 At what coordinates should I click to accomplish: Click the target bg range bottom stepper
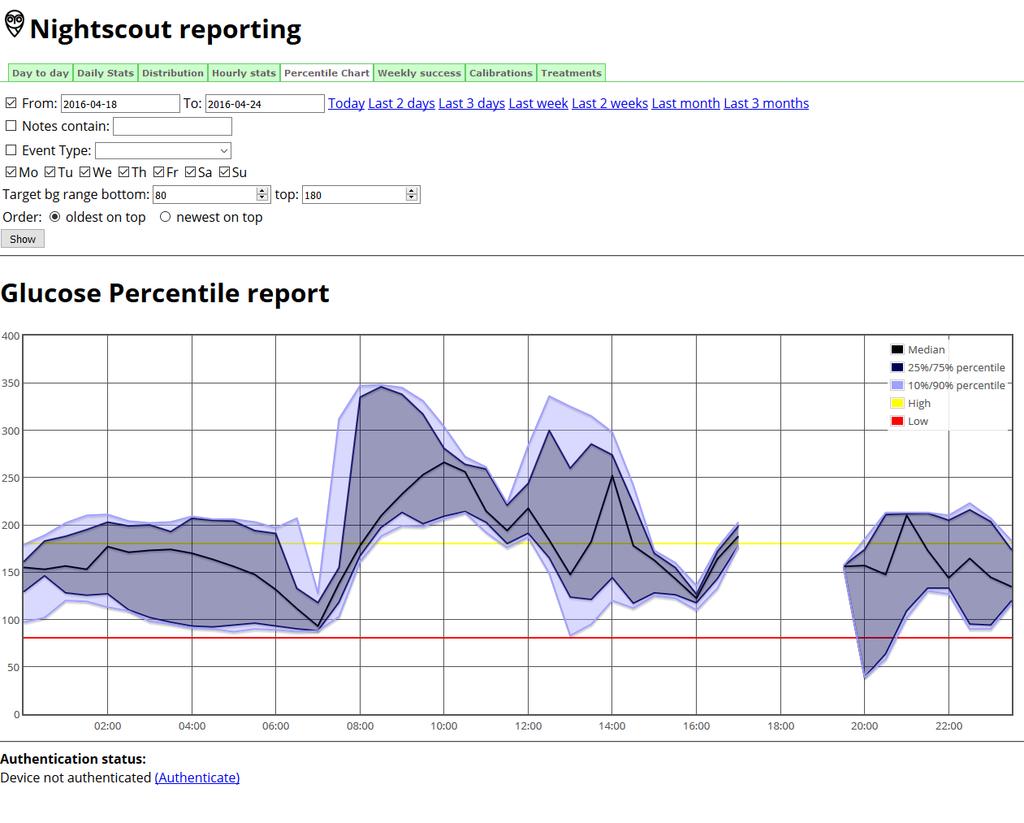(x=263, y=195)
